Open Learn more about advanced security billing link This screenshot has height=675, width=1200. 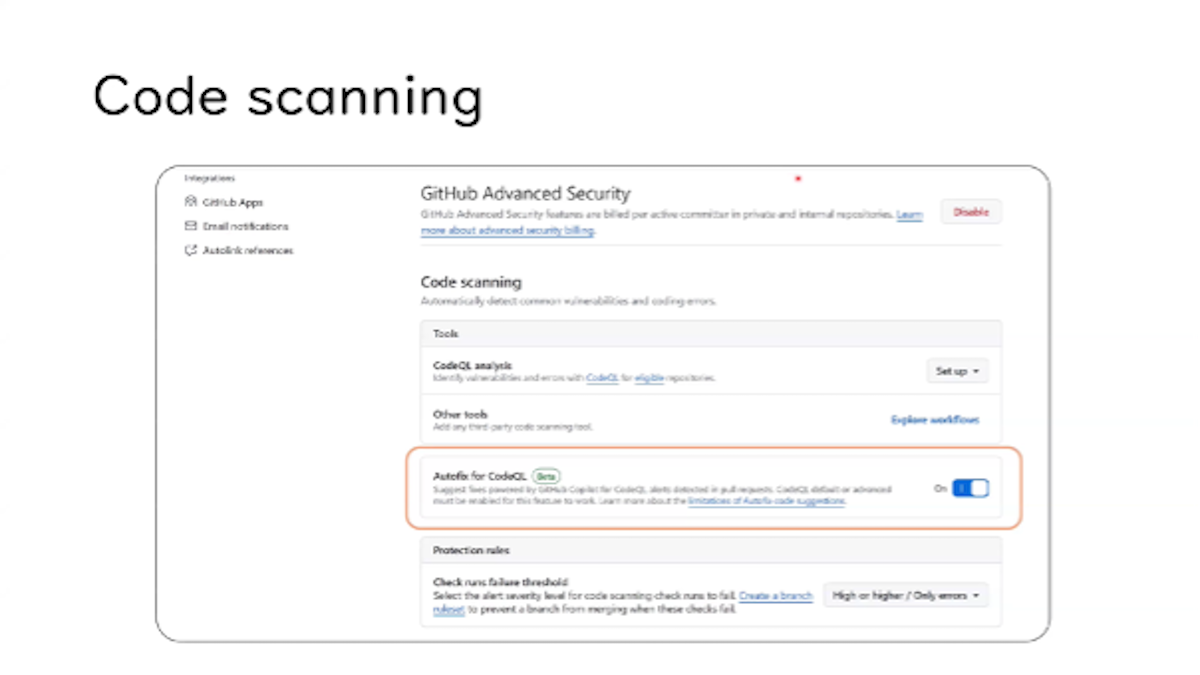(507, 231)
